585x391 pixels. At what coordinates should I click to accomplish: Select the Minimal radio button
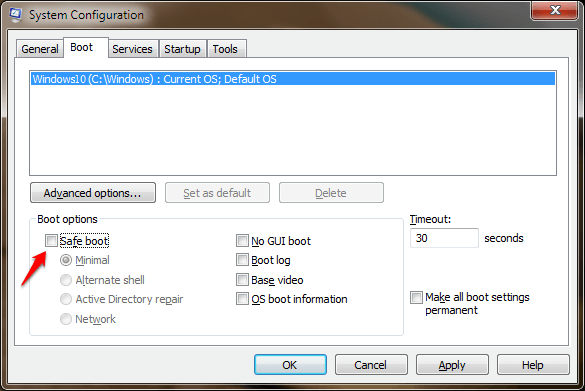(66, 260)
